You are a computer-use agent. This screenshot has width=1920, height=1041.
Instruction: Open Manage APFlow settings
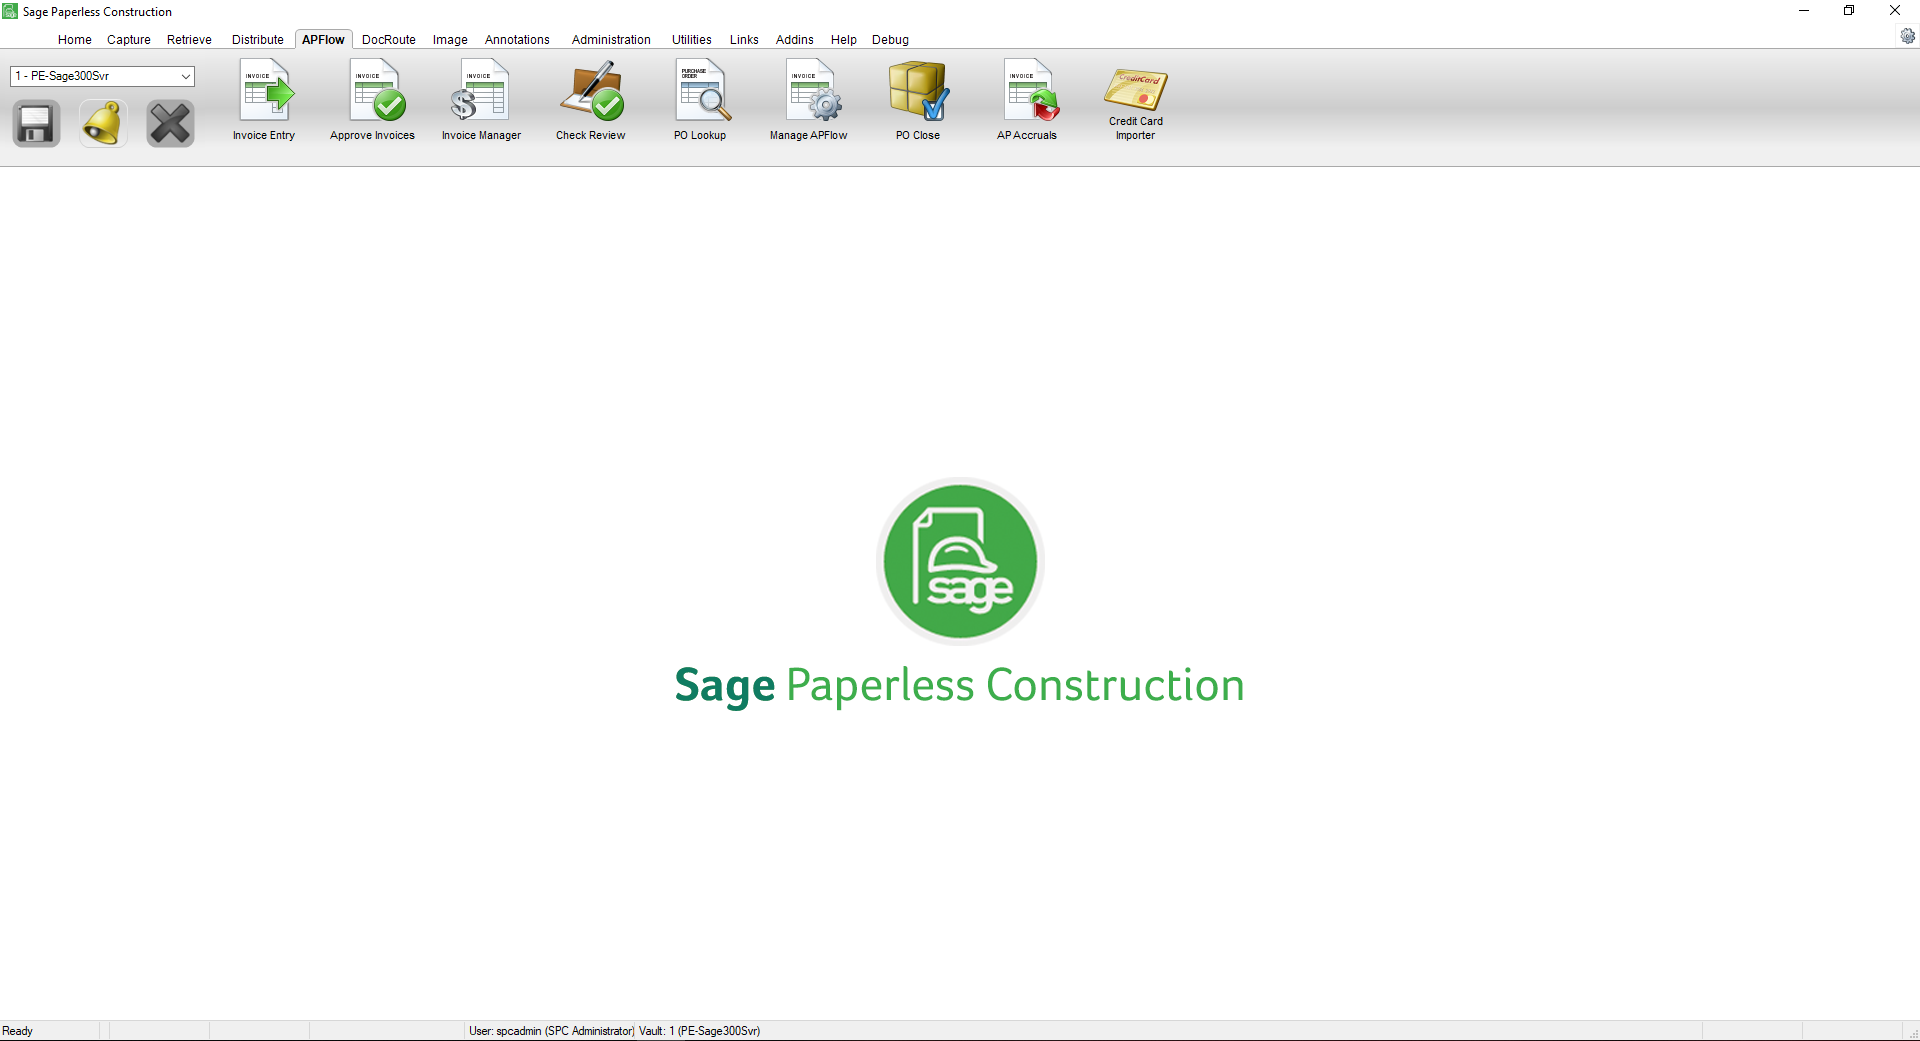point(808,101)
